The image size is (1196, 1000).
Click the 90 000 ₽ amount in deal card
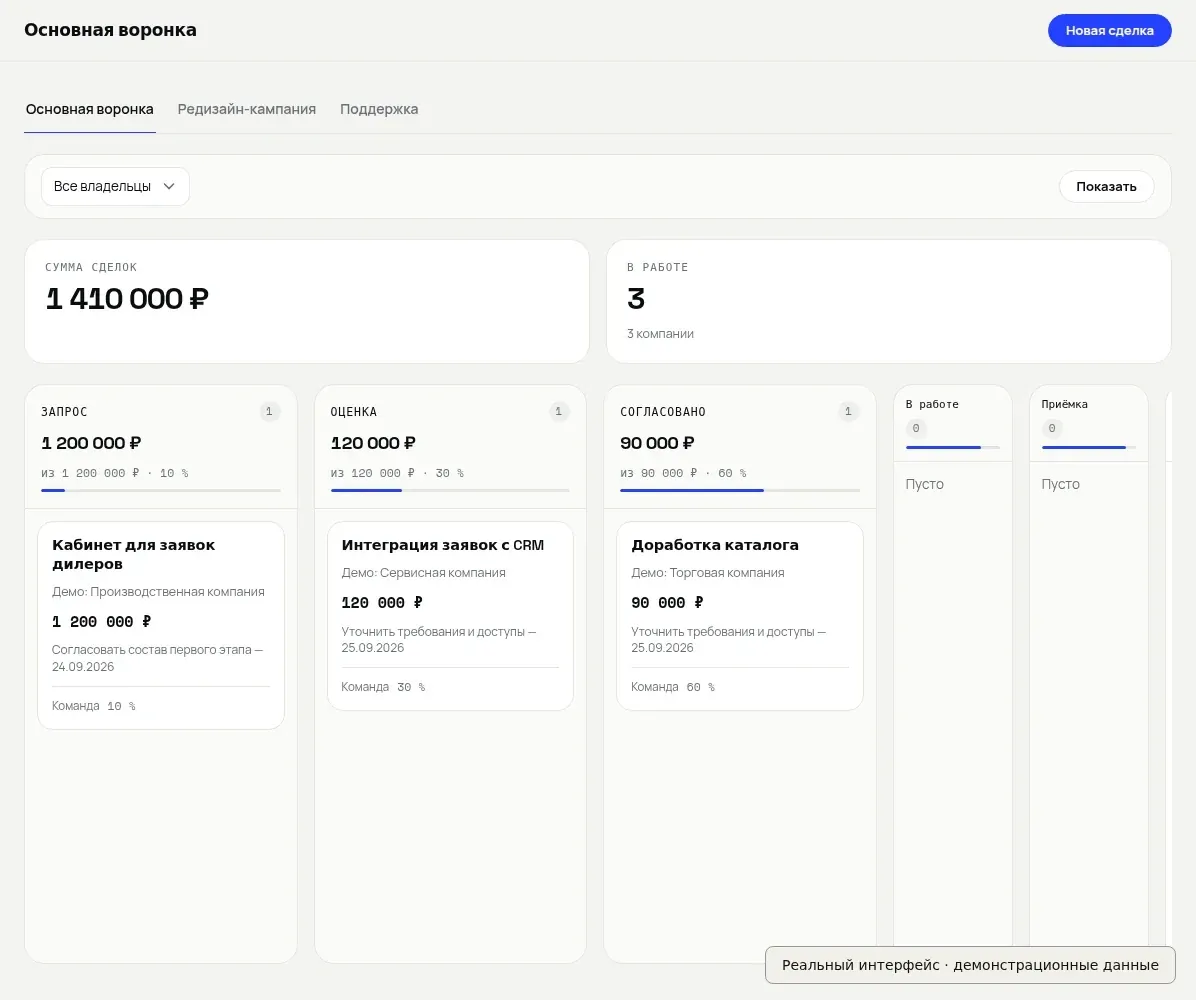point(667,603)
